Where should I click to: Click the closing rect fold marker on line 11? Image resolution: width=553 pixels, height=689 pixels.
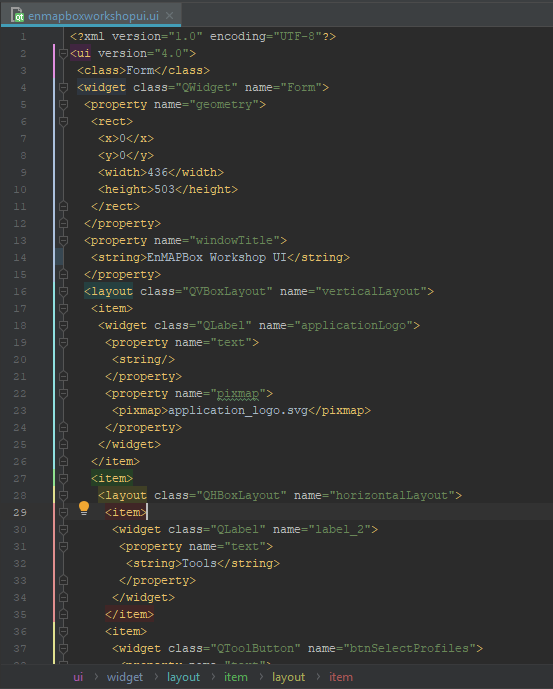tap(63, 207)
